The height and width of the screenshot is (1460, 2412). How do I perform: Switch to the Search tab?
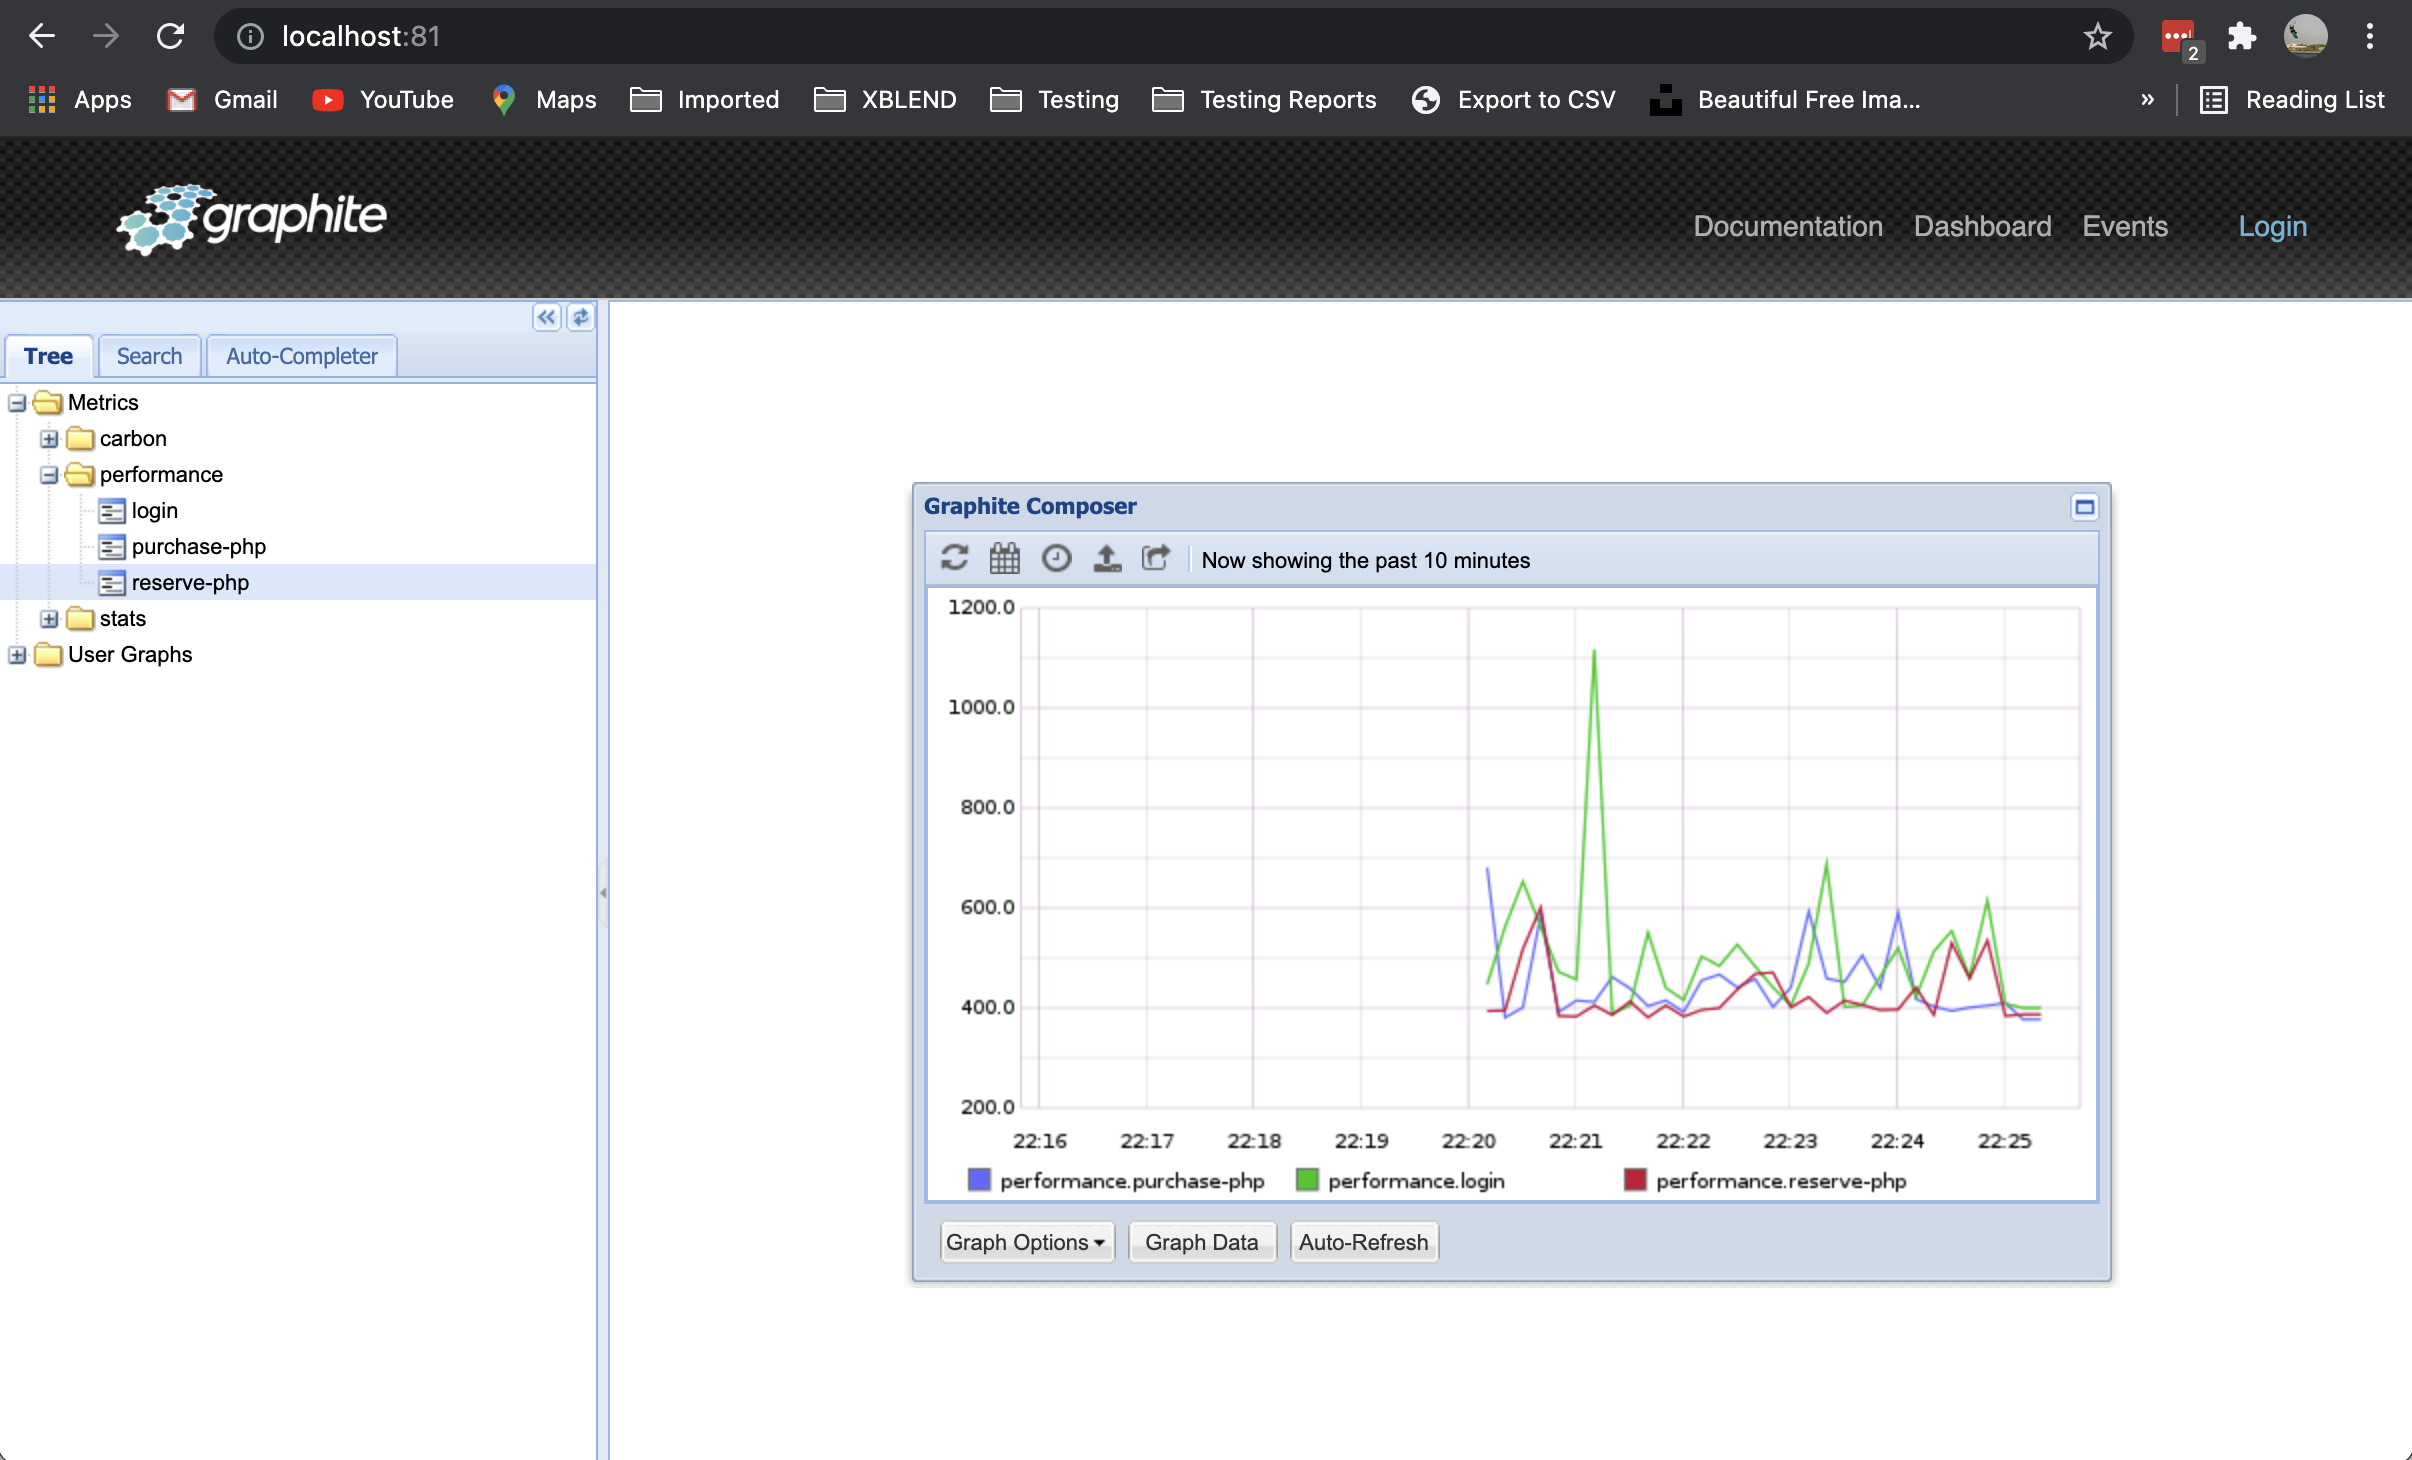[149, 356]
